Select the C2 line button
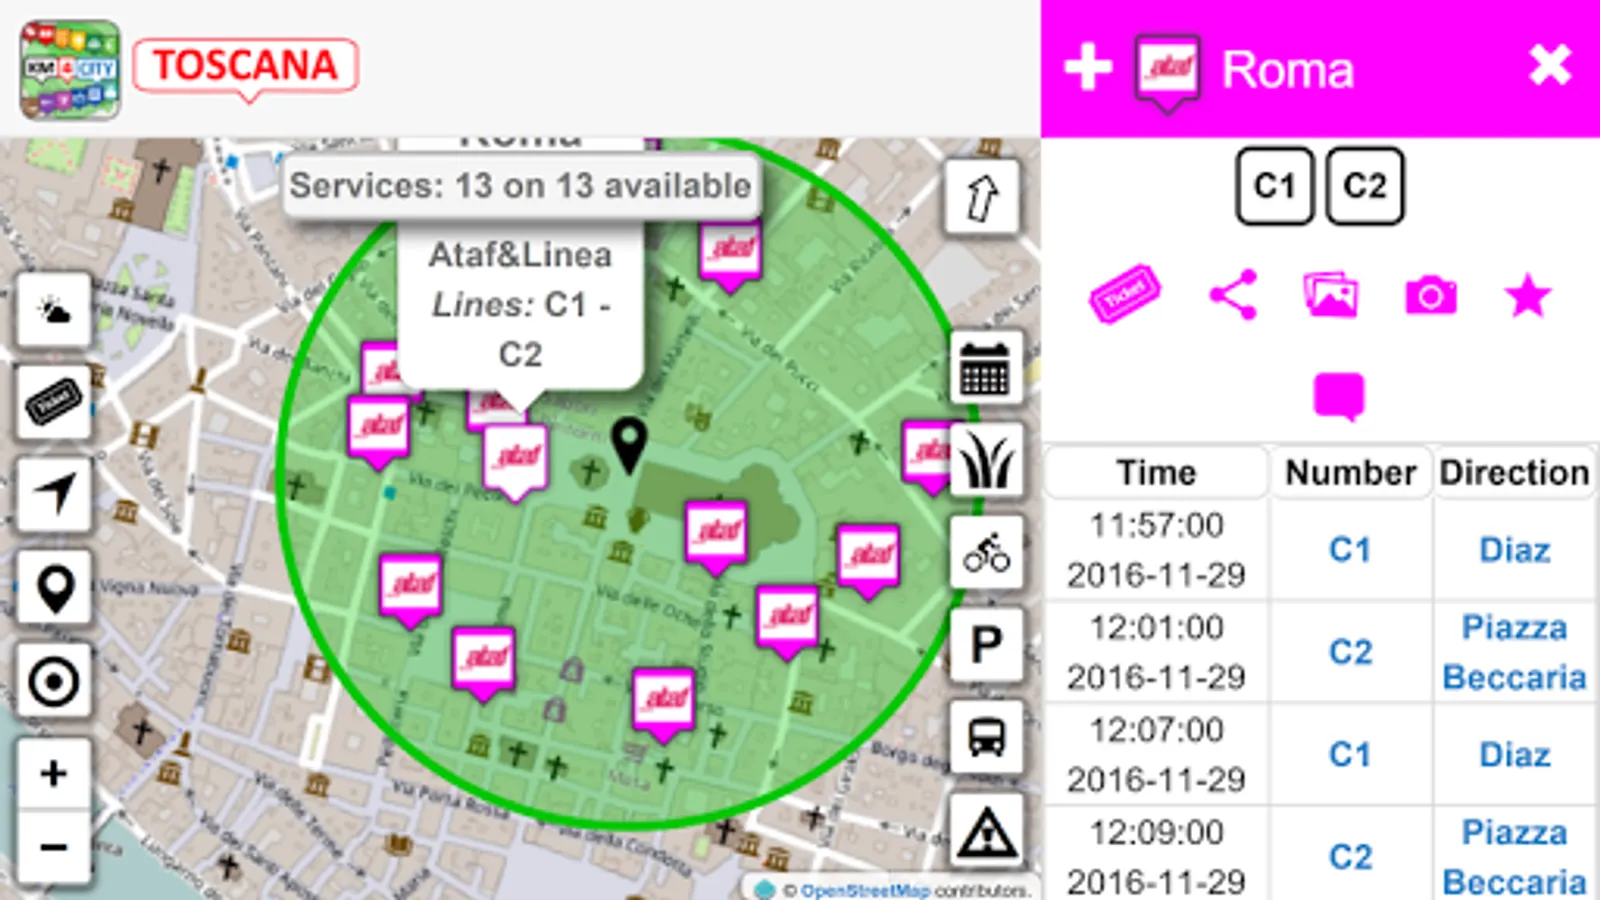 tap(1365, 186)
